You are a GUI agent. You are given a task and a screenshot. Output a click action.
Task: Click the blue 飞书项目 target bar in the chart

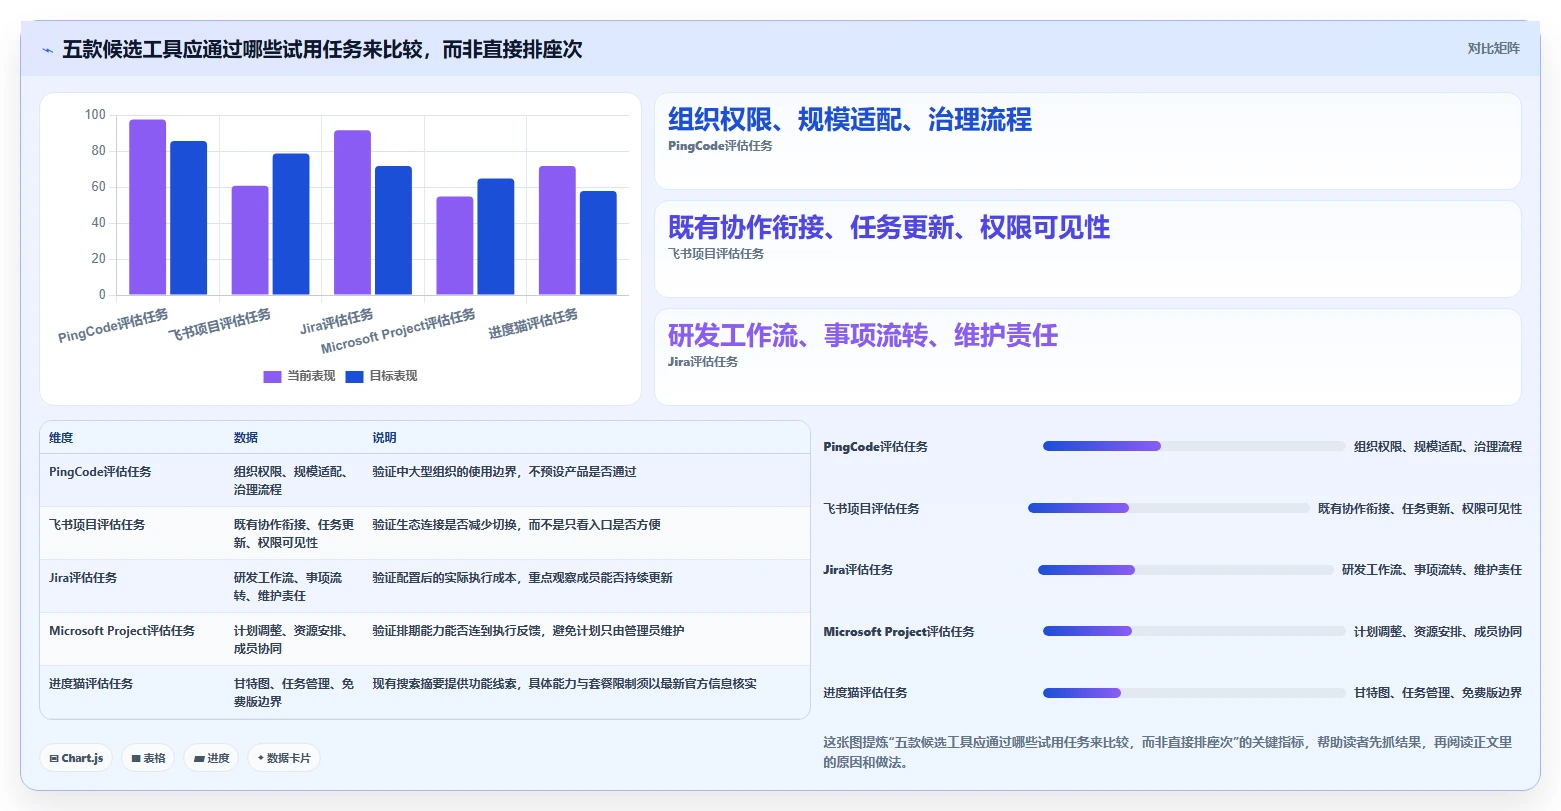[x=291, y=224]
